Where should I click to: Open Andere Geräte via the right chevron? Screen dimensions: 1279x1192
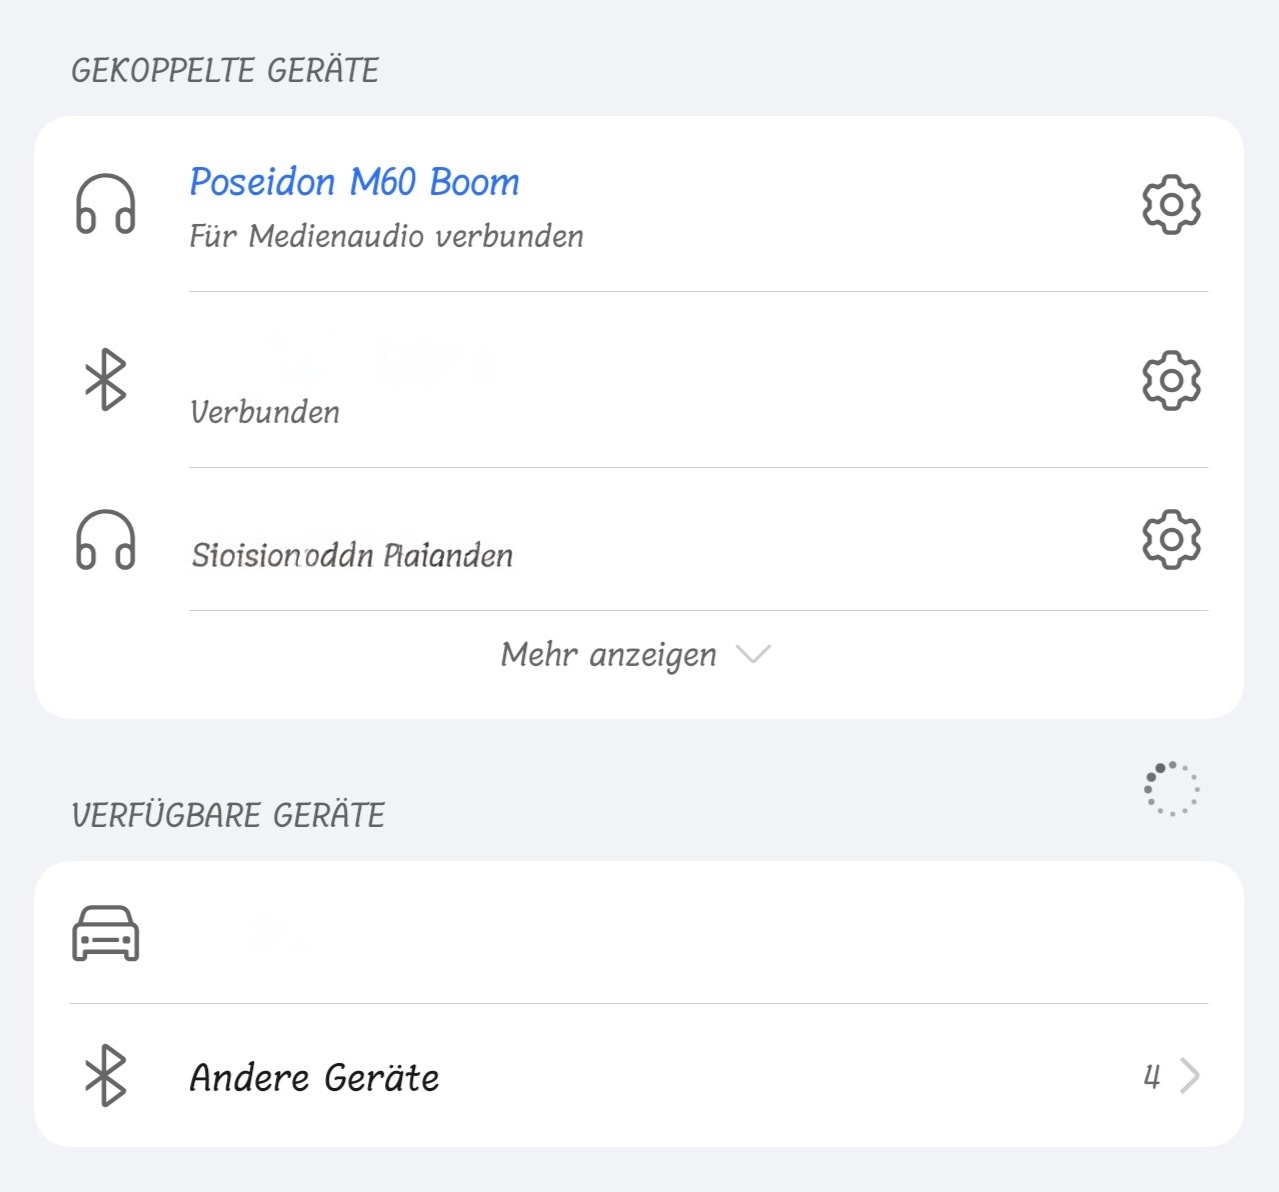[x=1189, y=1076]
